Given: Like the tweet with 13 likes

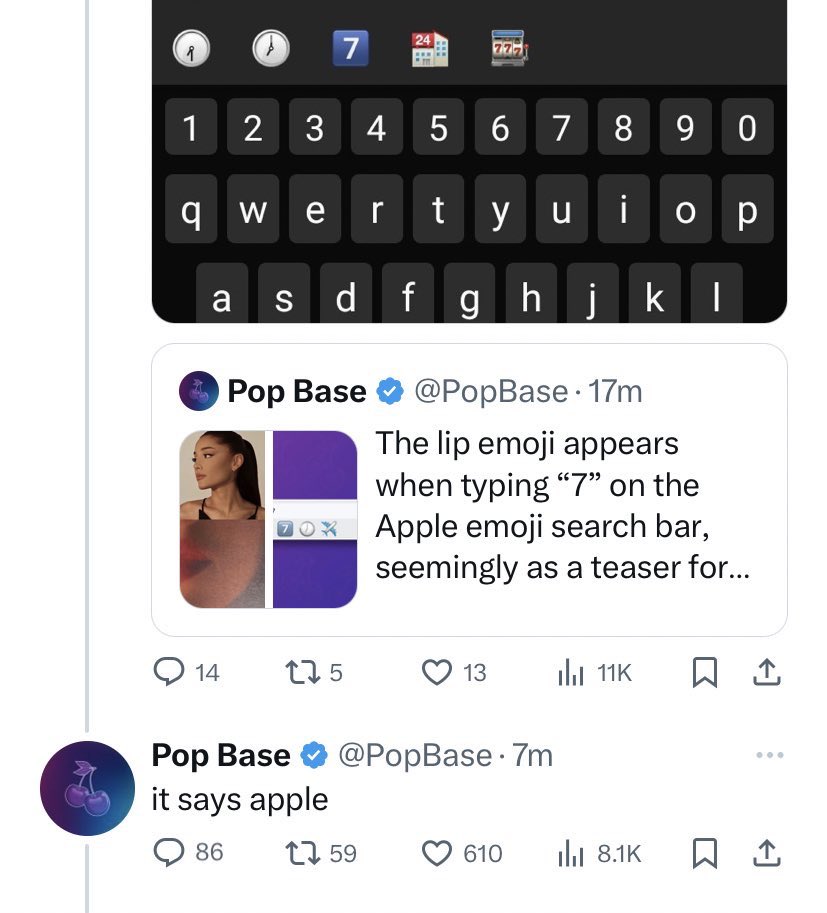Looking at the screenshot, I should 437,673.
